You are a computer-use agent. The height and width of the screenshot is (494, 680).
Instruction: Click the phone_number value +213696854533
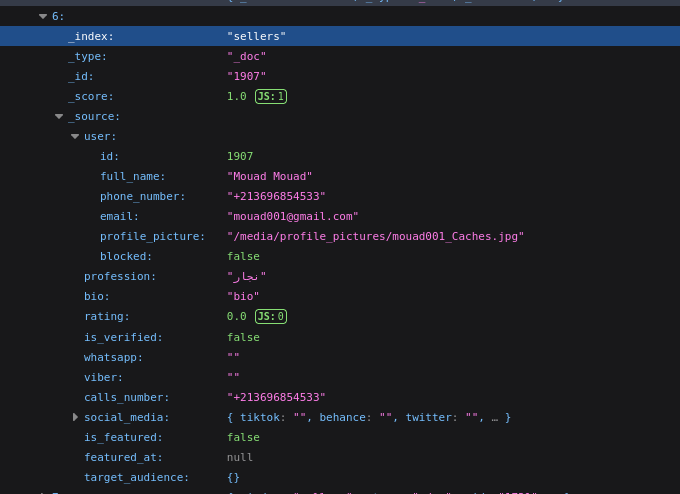point(276,196)
